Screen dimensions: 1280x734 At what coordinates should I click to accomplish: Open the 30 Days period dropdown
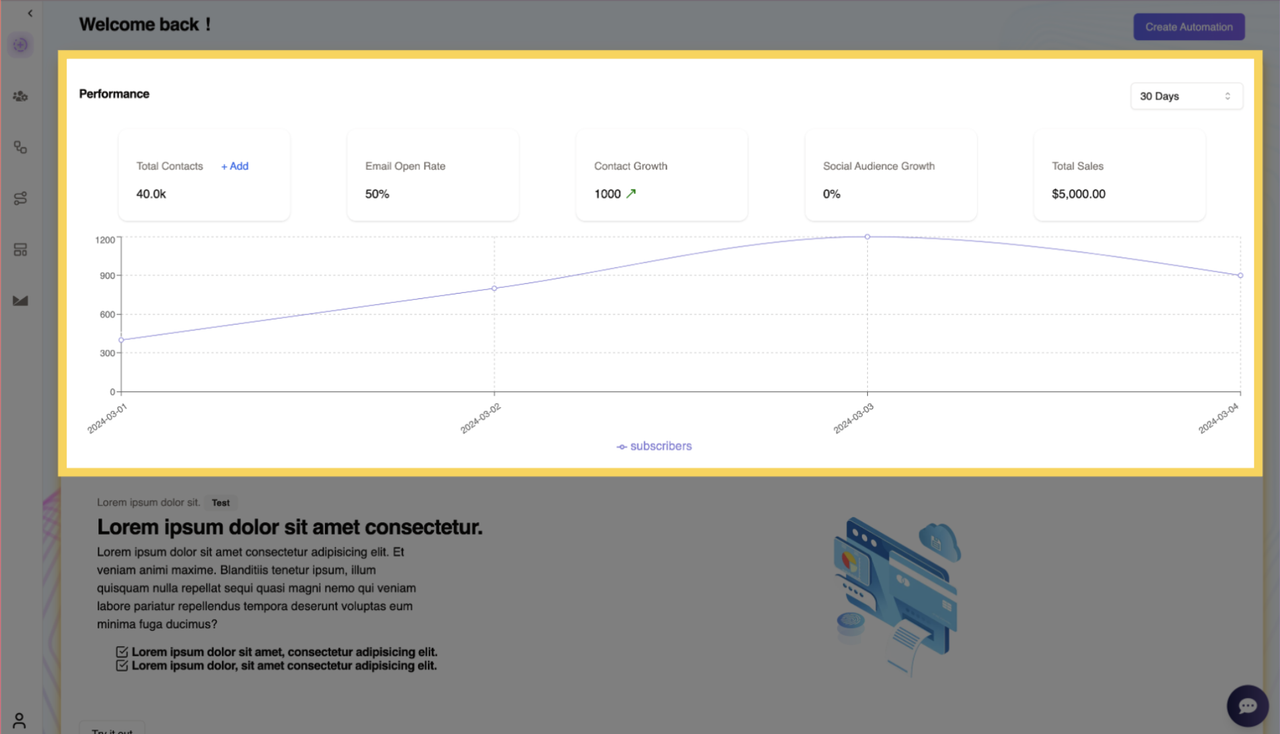(1186, 96)
